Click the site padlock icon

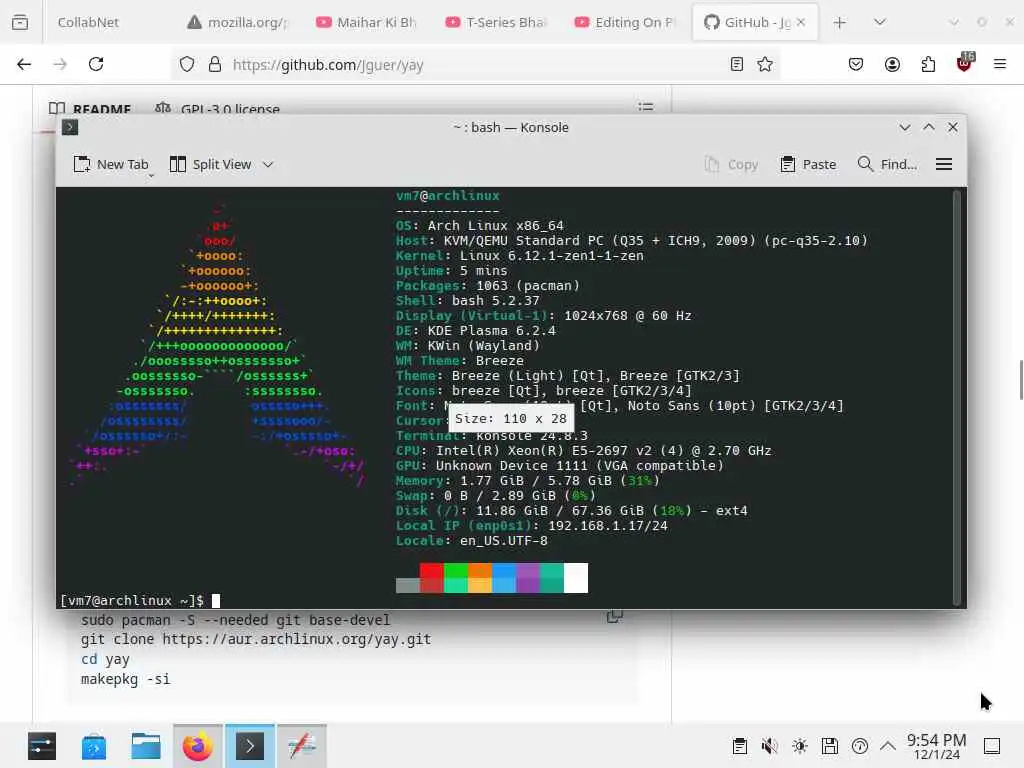pyautogui.click(x=214, y=64)
